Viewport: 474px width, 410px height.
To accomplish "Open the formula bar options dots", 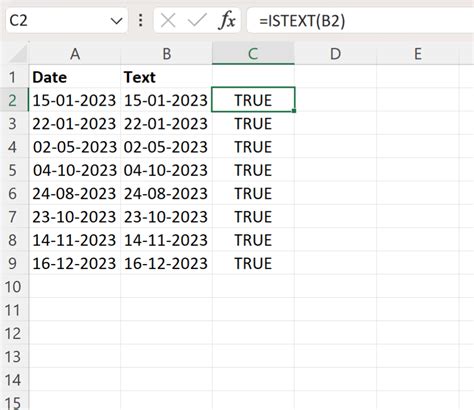I will coord(141,21).
